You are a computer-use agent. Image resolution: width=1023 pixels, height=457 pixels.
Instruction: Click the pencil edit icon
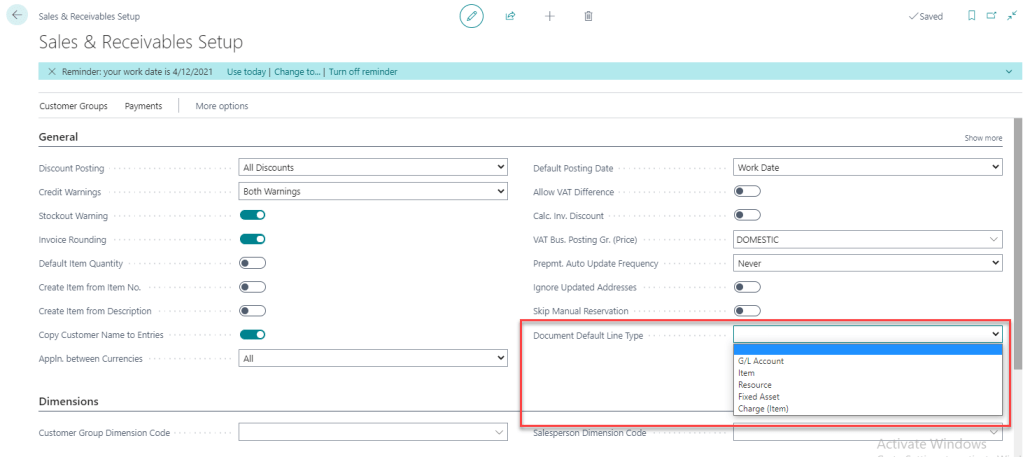pyautogui.click(x=471, y=17)
